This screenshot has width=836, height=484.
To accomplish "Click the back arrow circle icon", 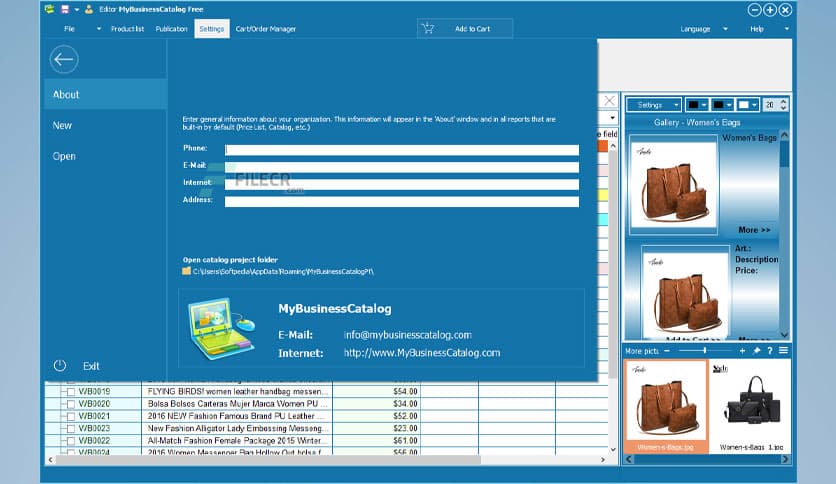I will [x=64, y=59].
